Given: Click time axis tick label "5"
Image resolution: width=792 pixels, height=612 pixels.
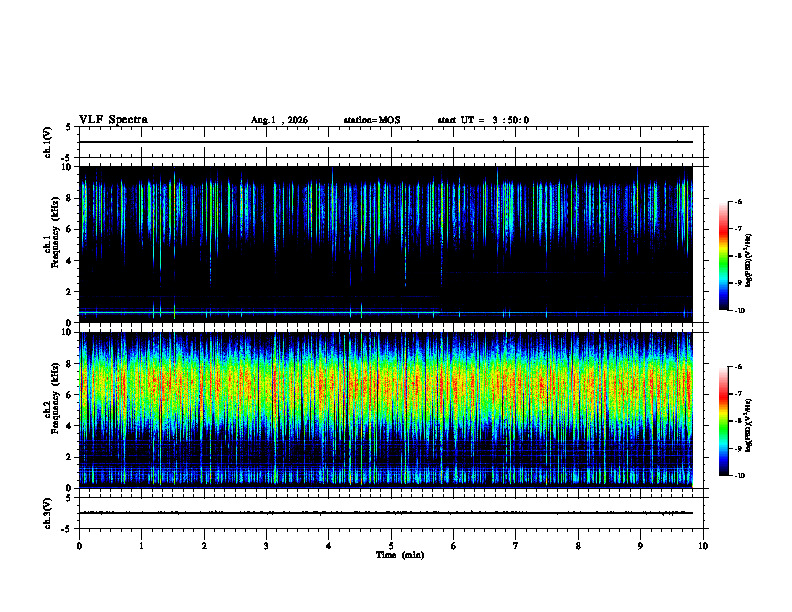Looking at the screenshot, I should (x=391, y=546).
